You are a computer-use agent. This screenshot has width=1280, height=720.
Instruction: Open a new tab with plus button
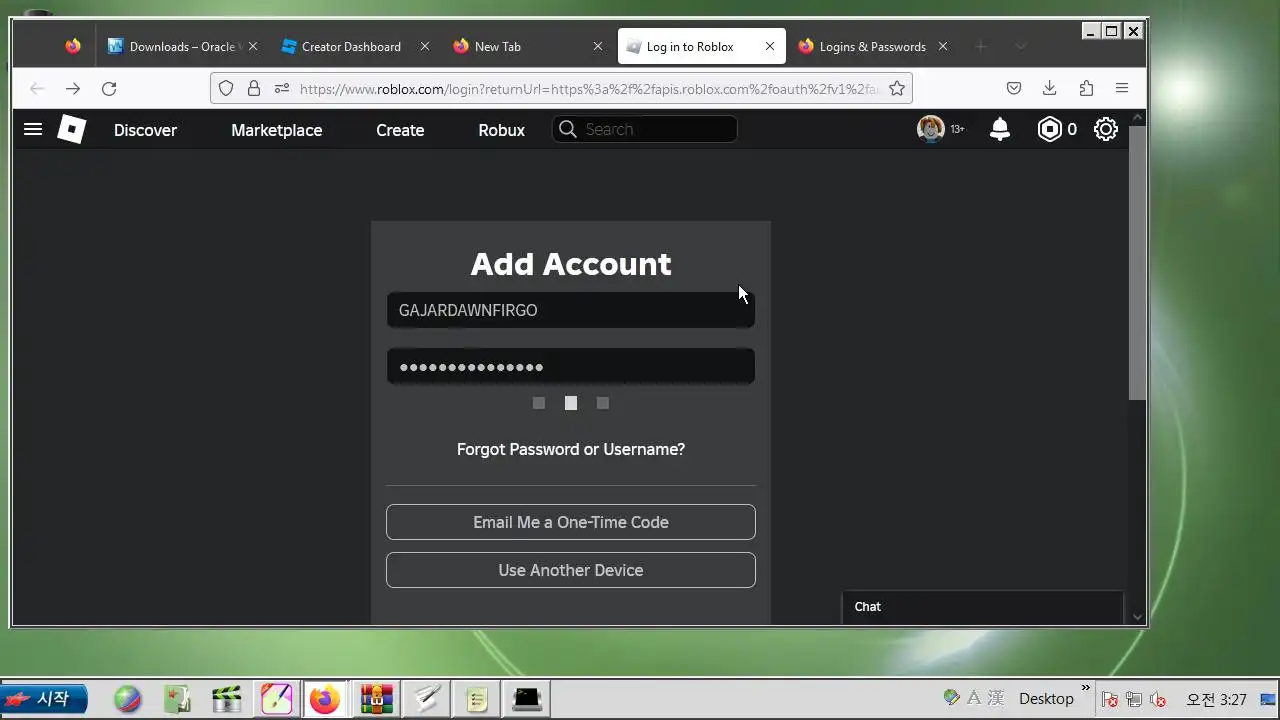[981, 46]
